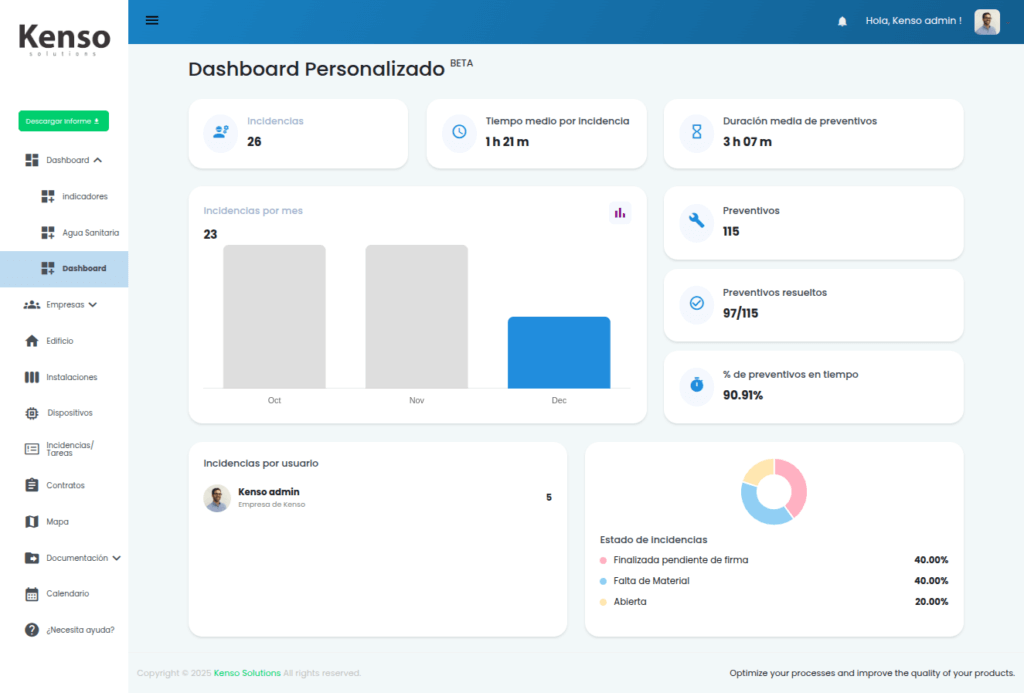Open Contratos in the sidebar

(x=65, y=485)
